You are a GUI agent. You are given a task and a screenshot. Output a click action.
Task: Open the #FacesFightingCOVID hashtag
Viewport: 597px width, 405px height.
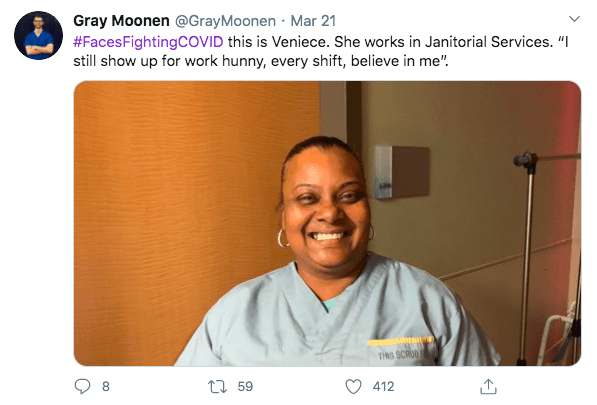[x=148, y=41]
